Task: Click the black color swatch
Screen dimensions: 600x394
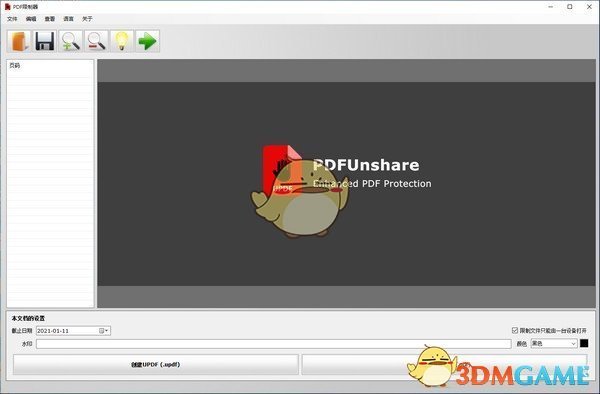Action: pos(584,343)
